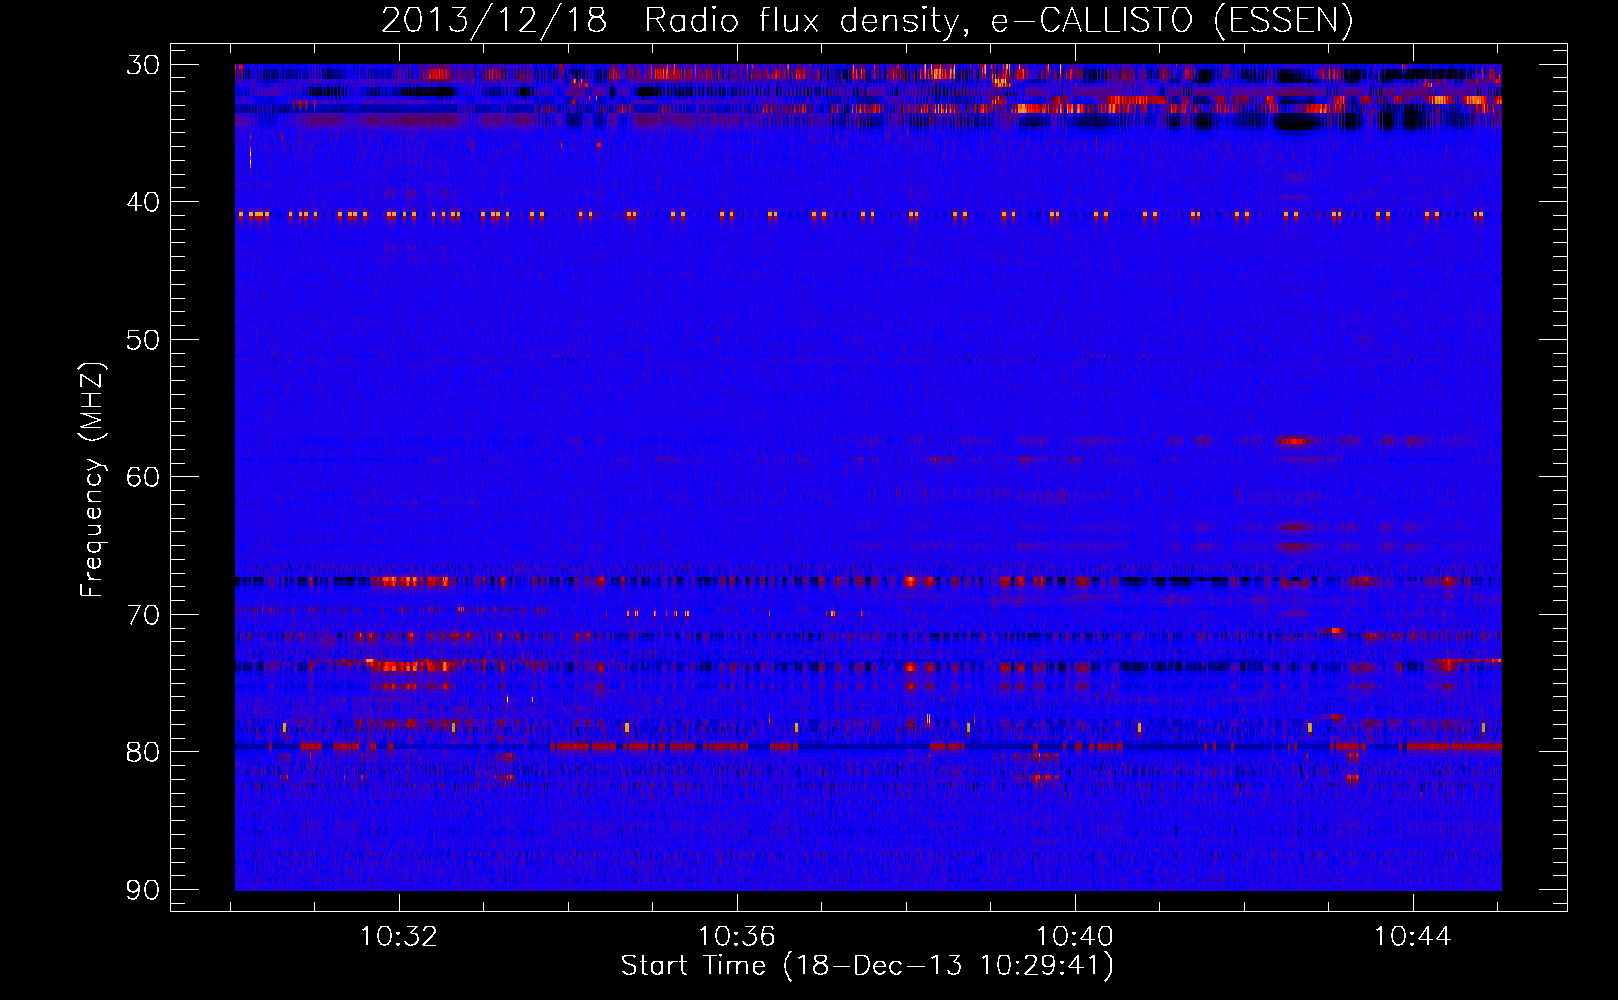
Task: Click the 10:40 time tick label
Action: click(1075, 937)
